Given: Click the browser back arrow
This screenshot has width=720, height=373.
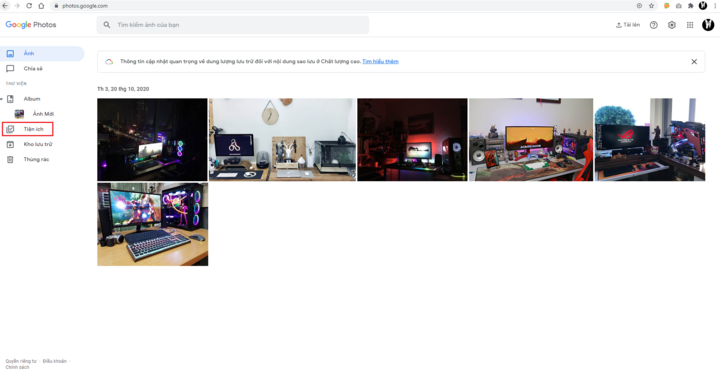Looking at the screenshot, I should (5, 6).
